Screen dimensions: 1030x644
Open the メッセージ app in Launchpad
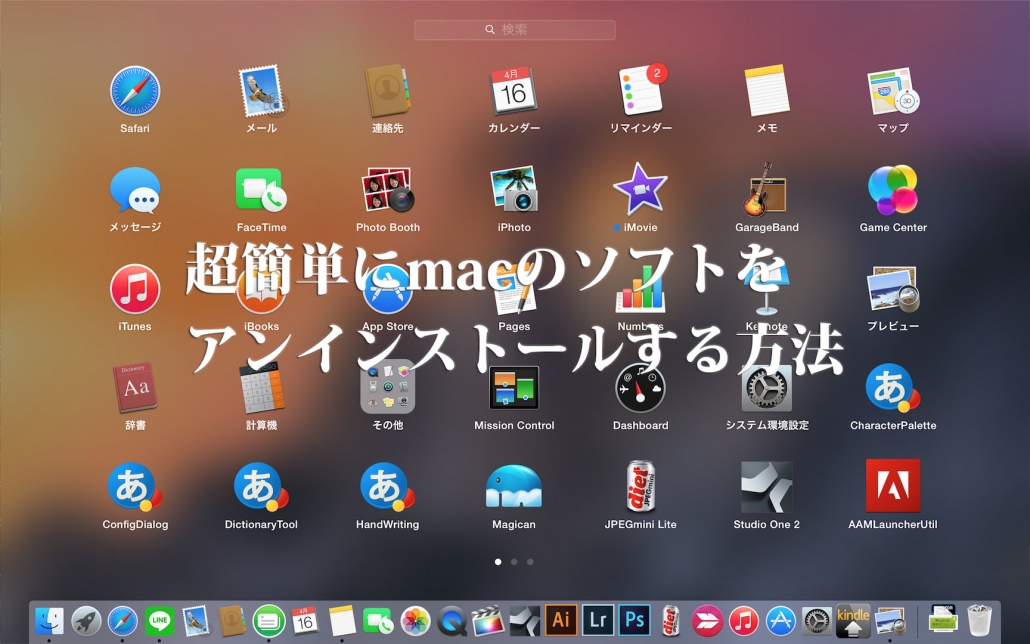(x=135, y=191)
